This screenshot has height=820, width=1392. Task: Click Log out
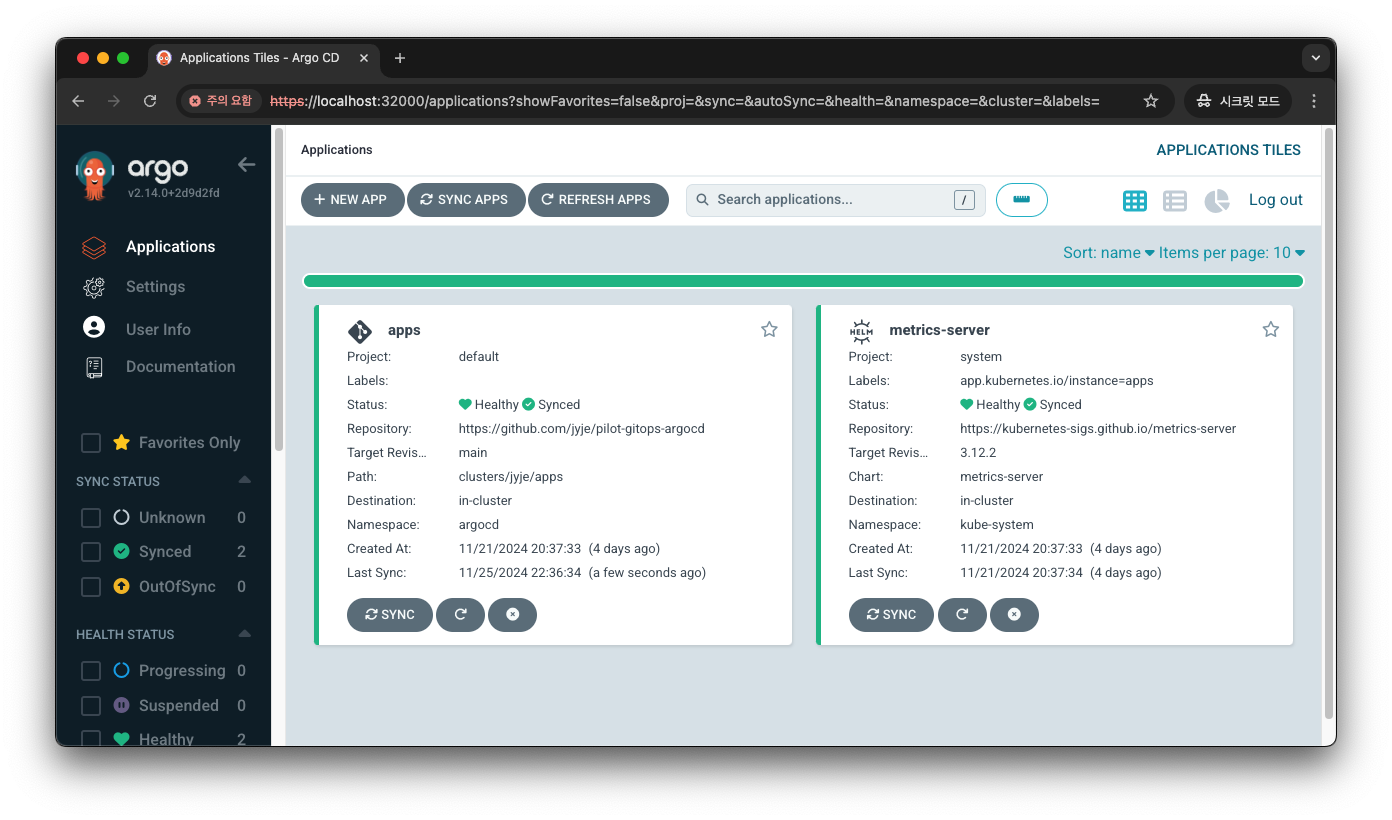pyautogui.click(x=1275, y=200)
